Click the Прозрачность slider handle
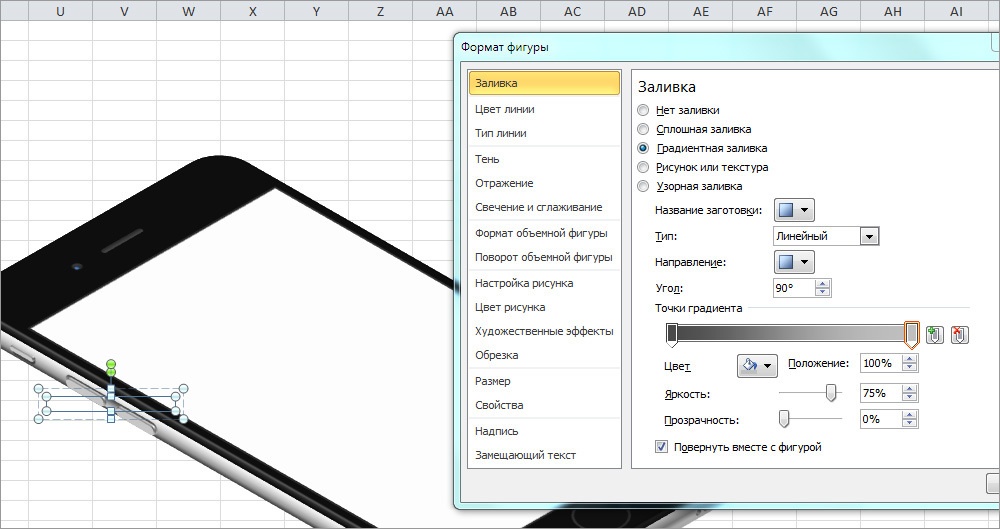 pos(784,419)
